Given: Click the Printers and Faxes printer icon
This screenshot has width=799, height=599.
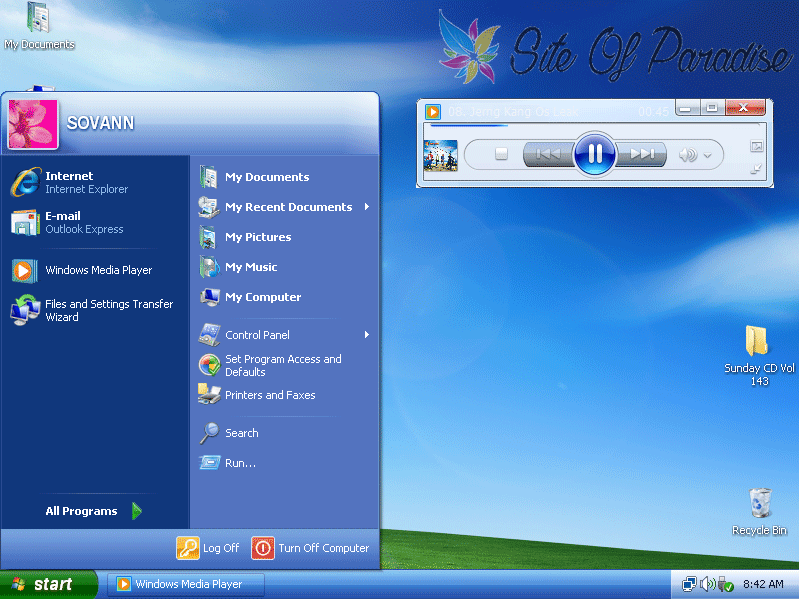Looking at the screenshot, I should (208, 394).
